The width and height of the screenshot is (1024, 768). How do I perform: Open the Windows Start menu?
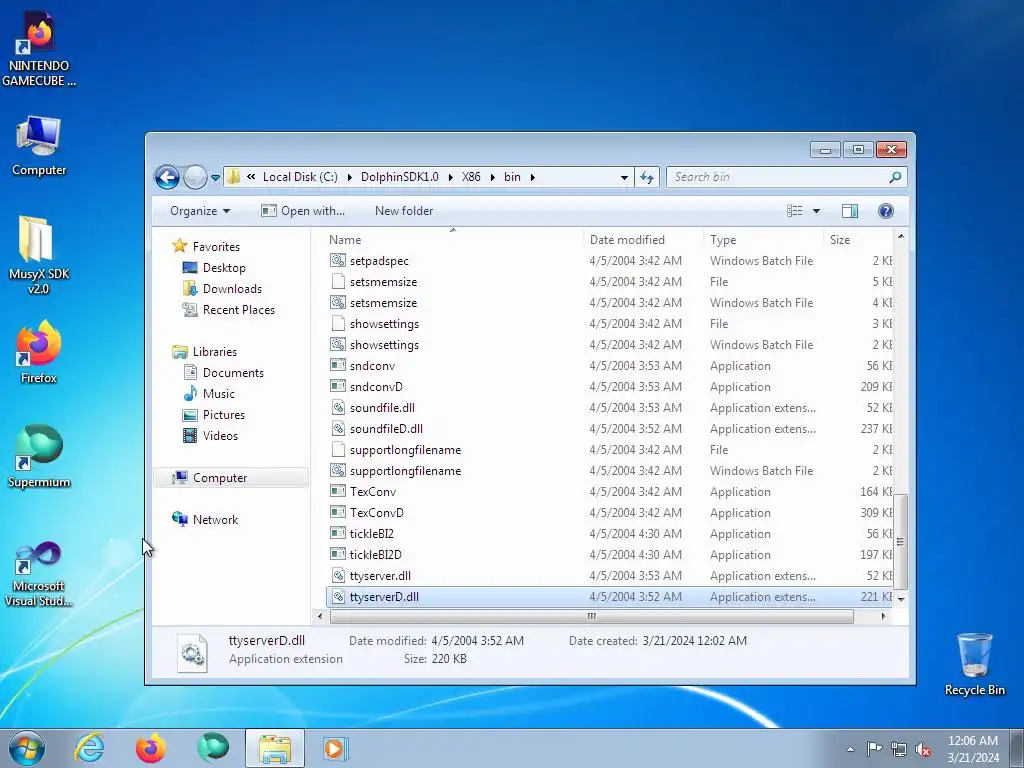coord(27,748)
